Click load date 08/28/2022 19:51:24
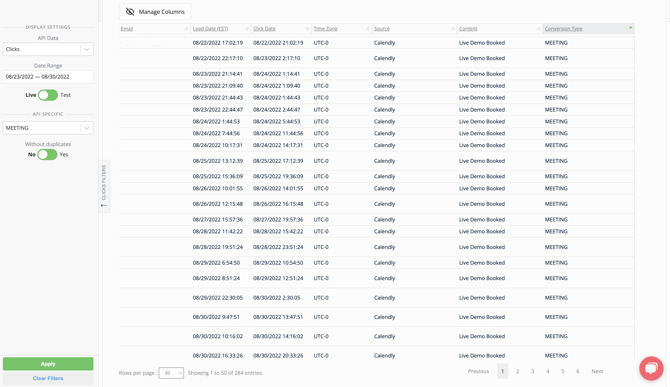 [x=217, y=247]
